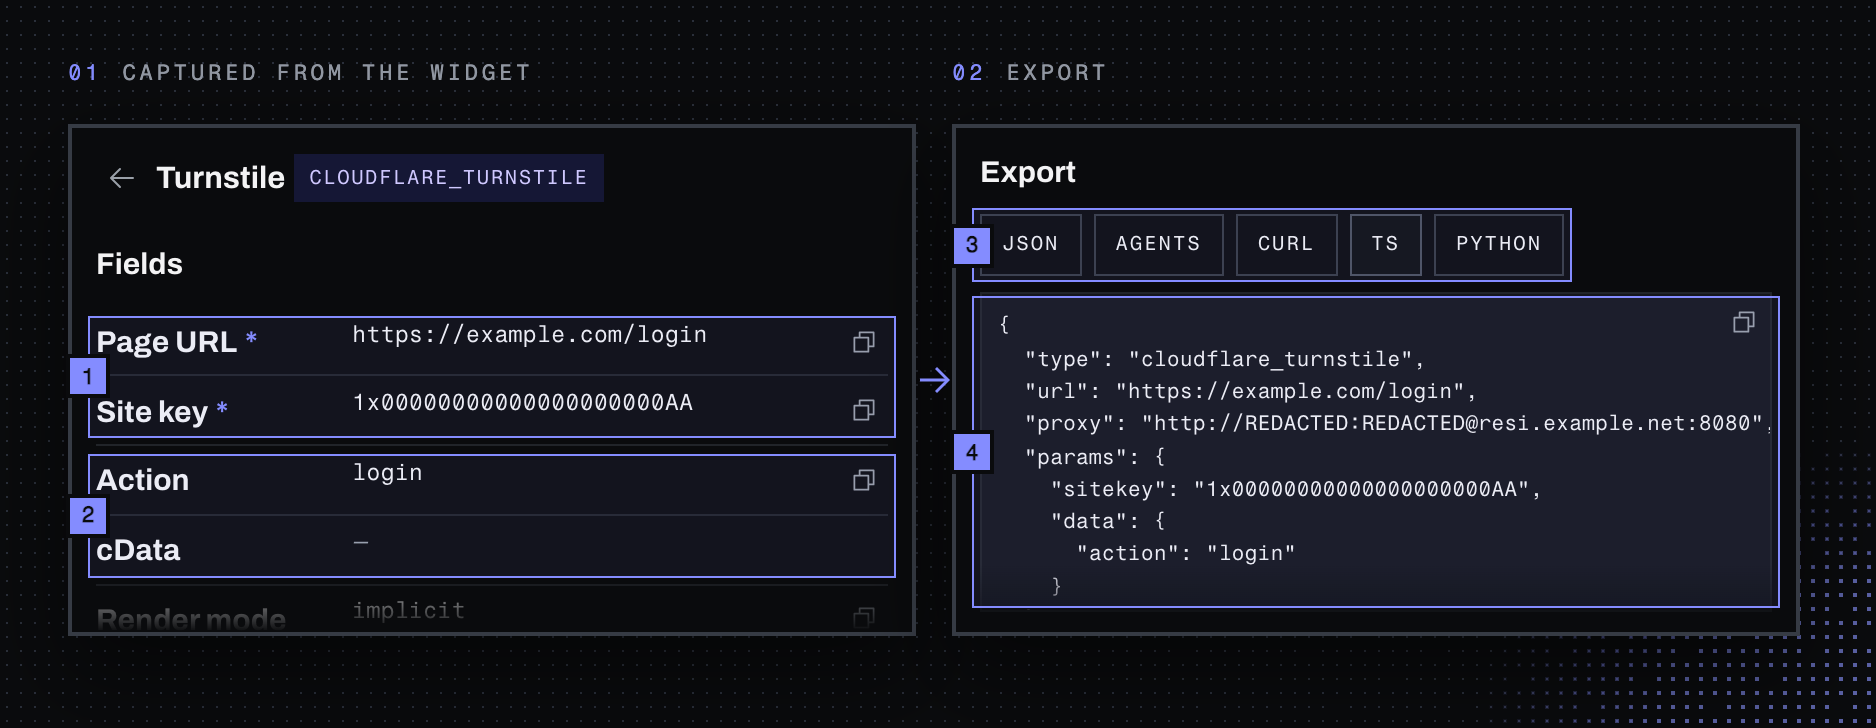The image size is (1876, 728).
Task: Click the "CAPTURED FROM THE WIDGET" heading
Action: point(326,73)
